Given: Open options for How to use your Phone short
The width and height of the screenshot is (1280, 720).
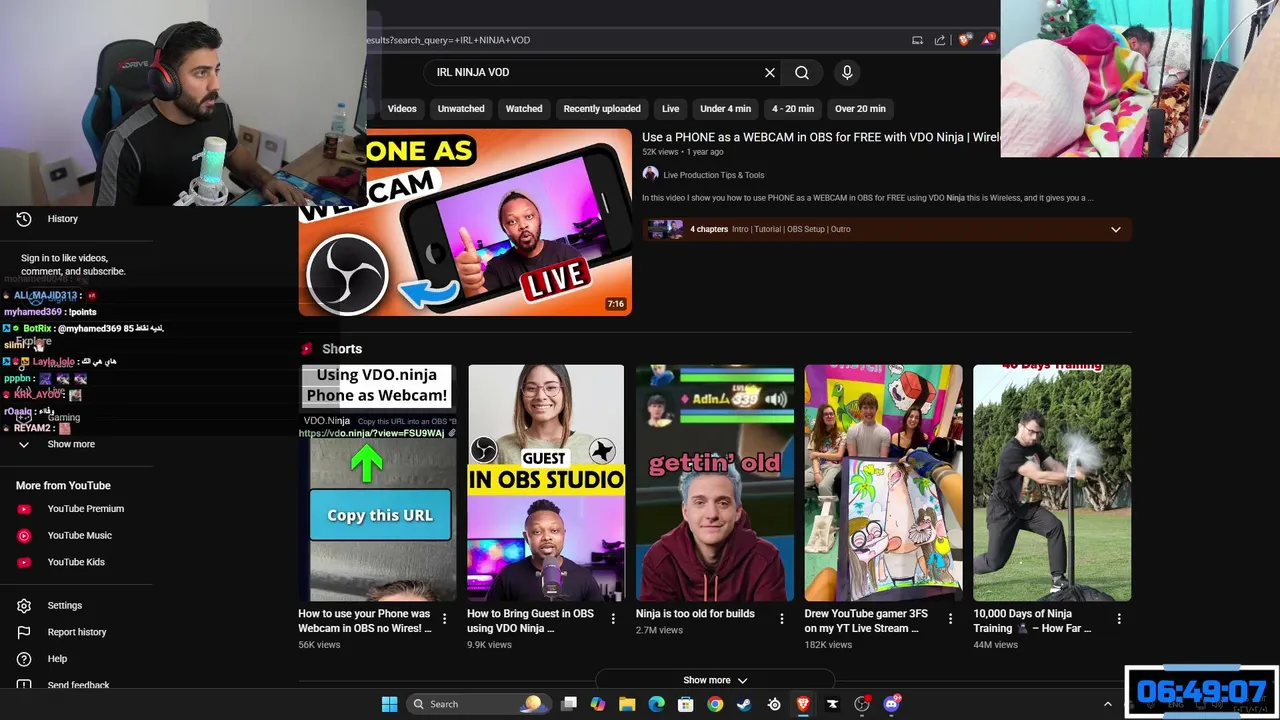Looking at the screenshot, I should [x=444, y=619].
